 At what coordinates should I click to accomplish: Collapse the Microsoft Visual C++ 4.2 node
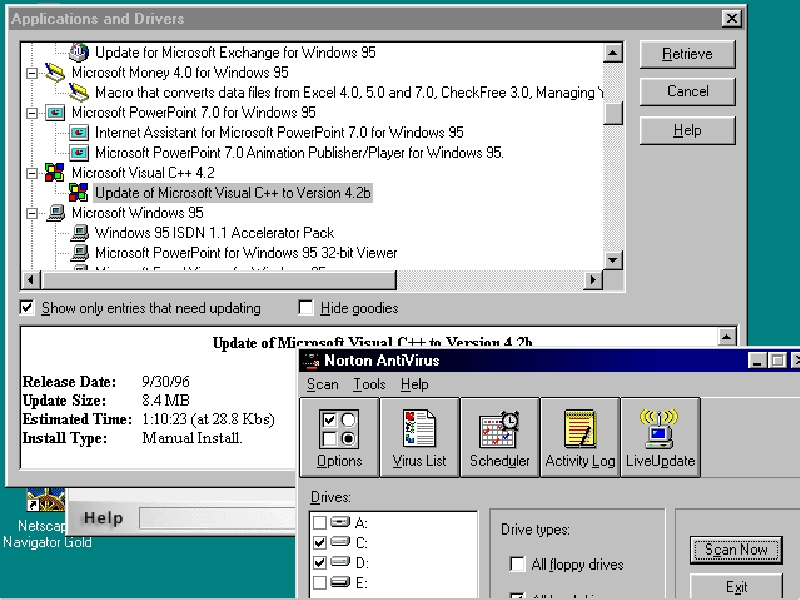click(32, 173)
